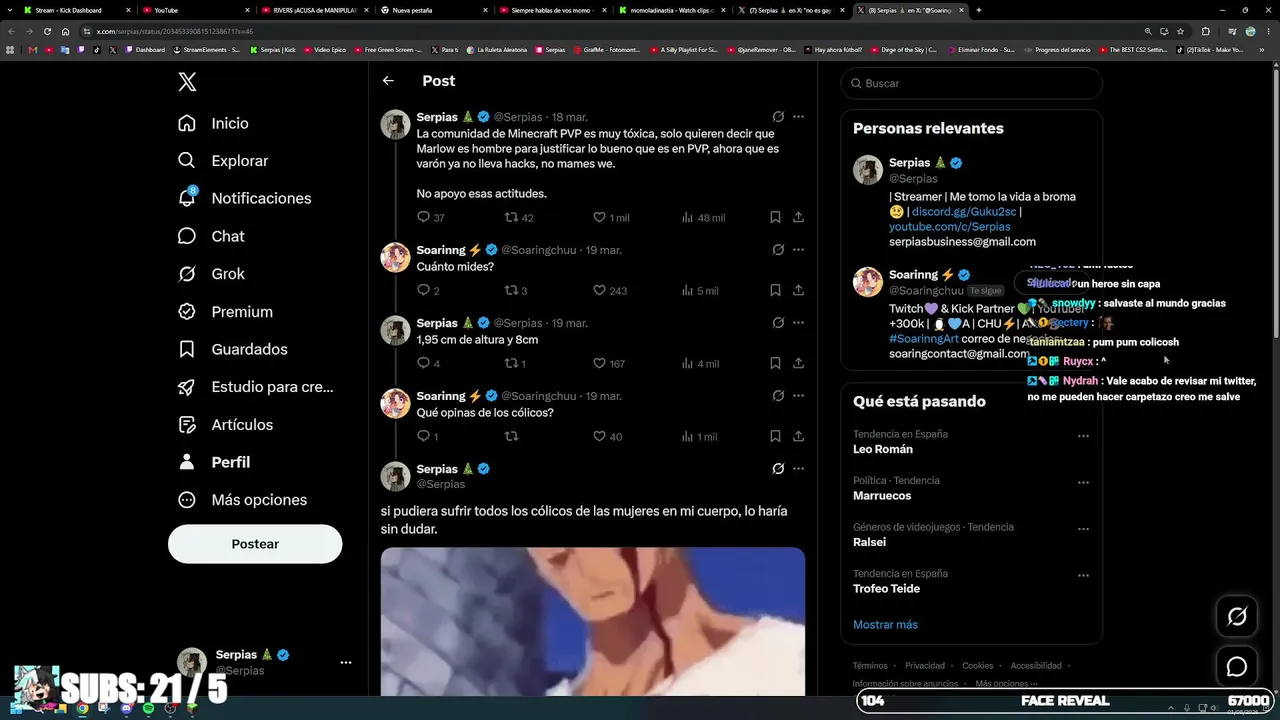Reload the page in the browser
The image size is (1280, 720).
click(47, 31)
